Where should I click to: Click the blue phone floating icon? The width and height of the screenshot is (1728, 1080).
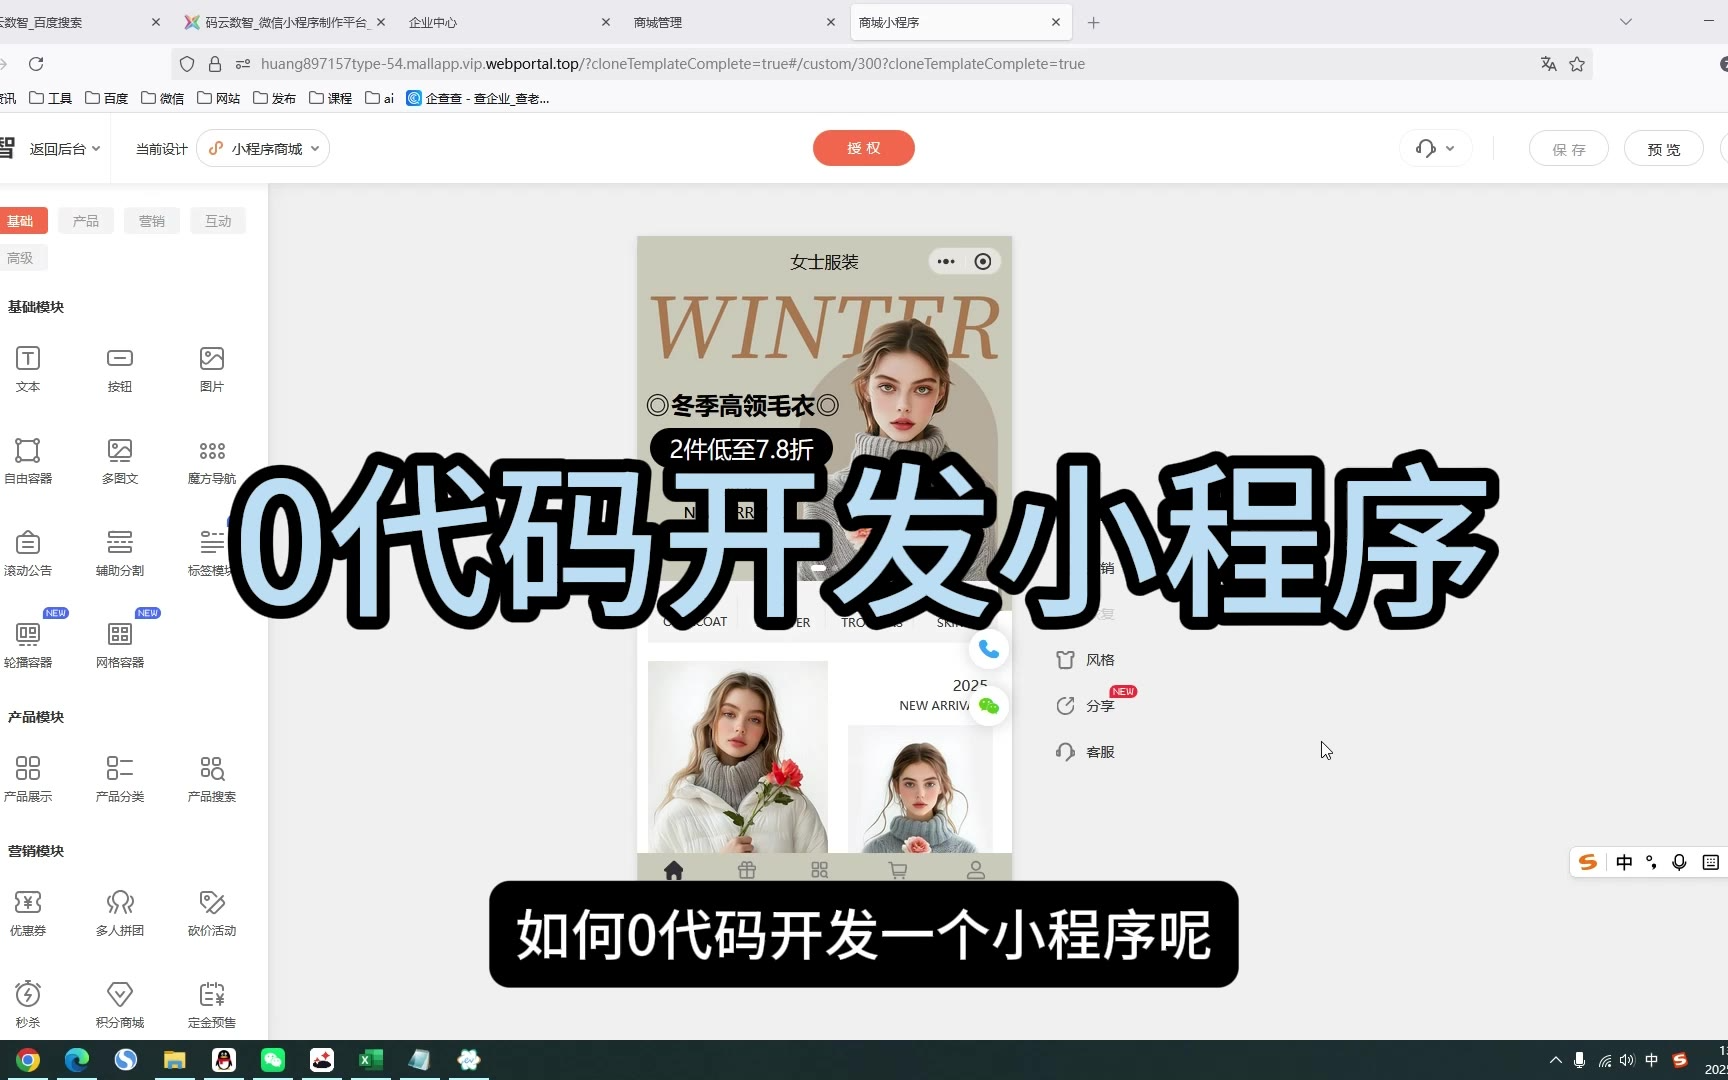pyautogui.click(x=988, y=649)
